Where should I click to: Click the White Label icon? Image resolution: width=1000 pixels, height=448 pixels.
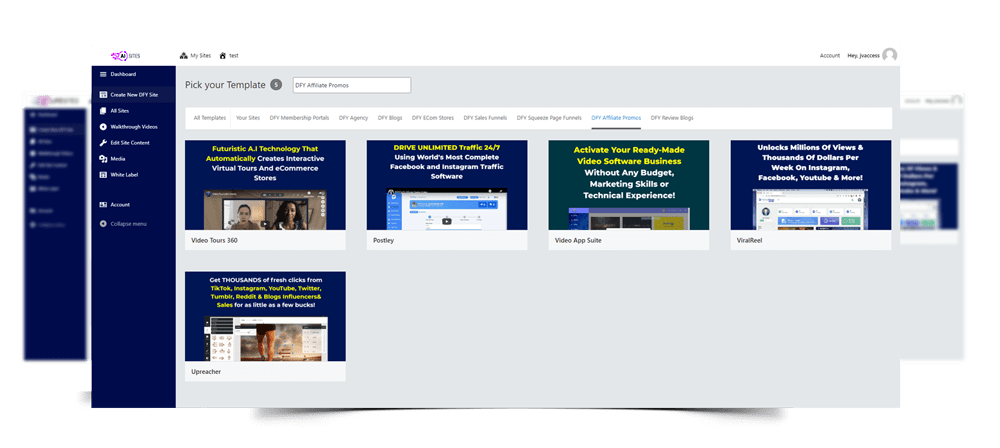click(x=103, y=174)
